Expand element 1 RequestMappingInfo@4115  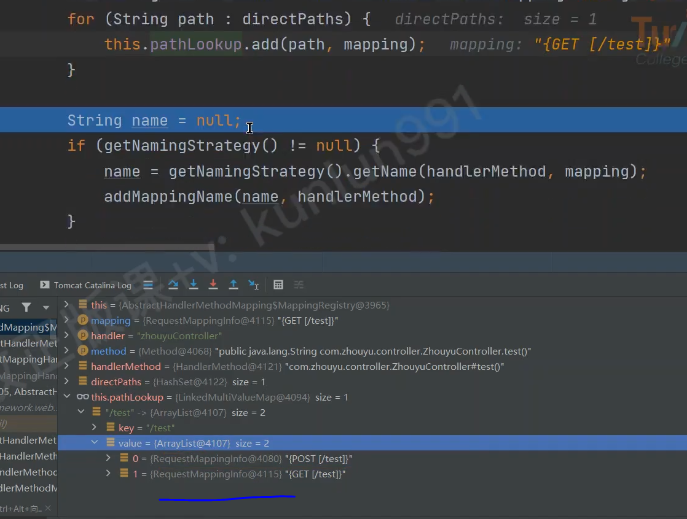(108, 473)
